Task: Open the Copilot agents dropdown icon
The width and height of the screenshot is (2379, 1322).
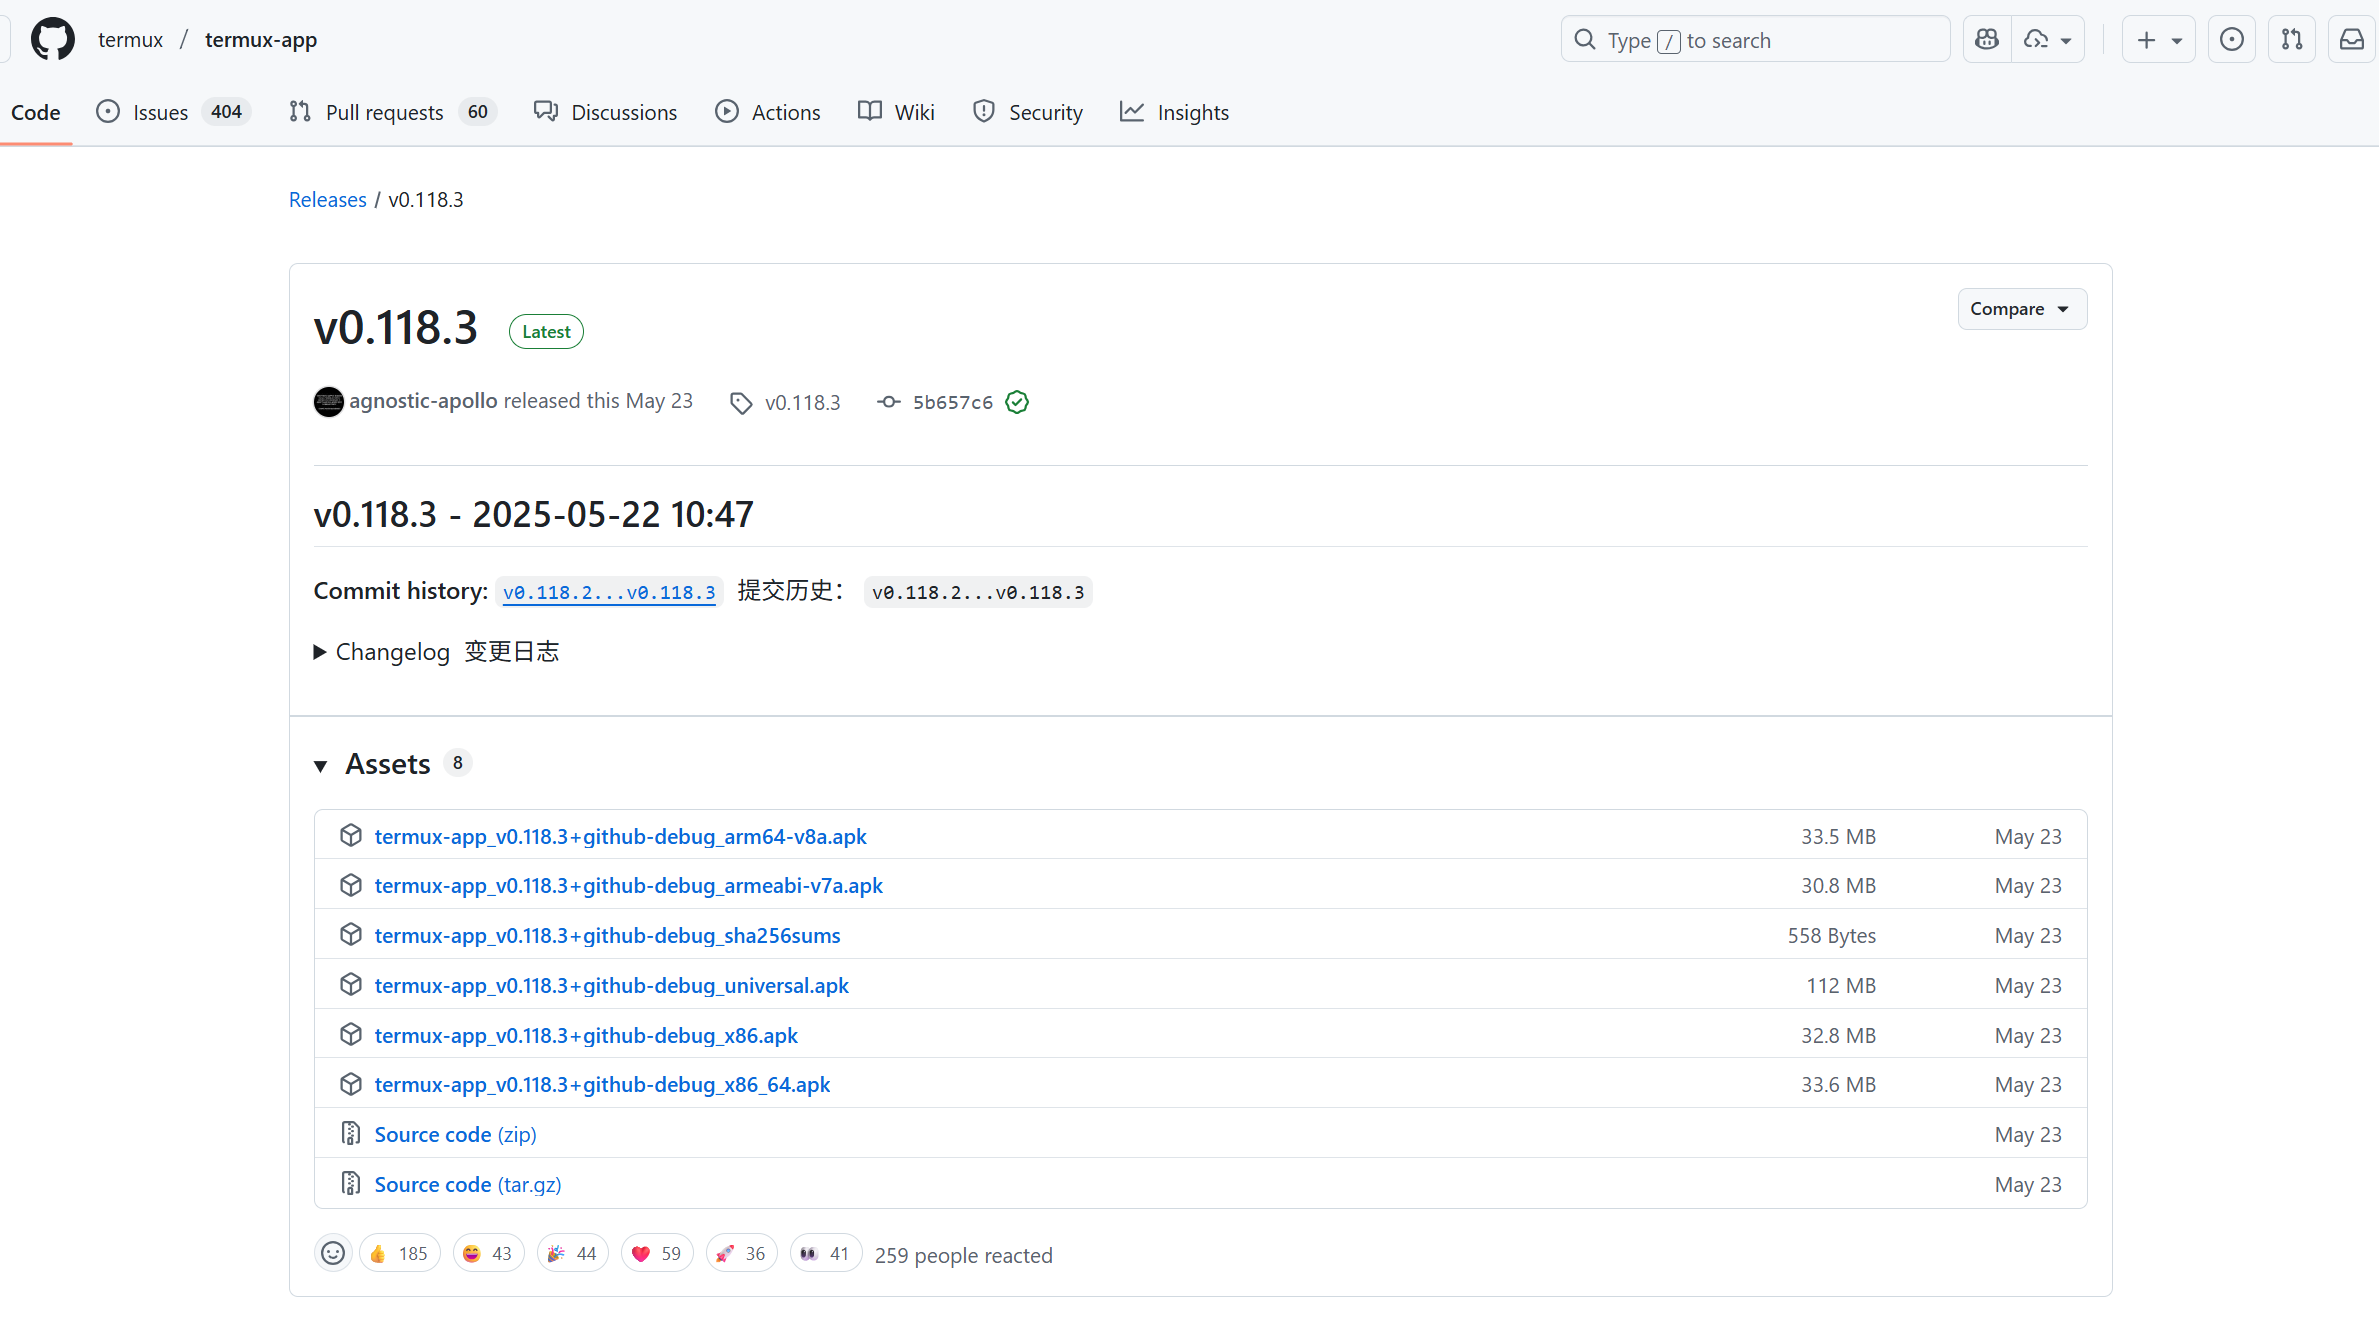Action: tap(2048, 40)
